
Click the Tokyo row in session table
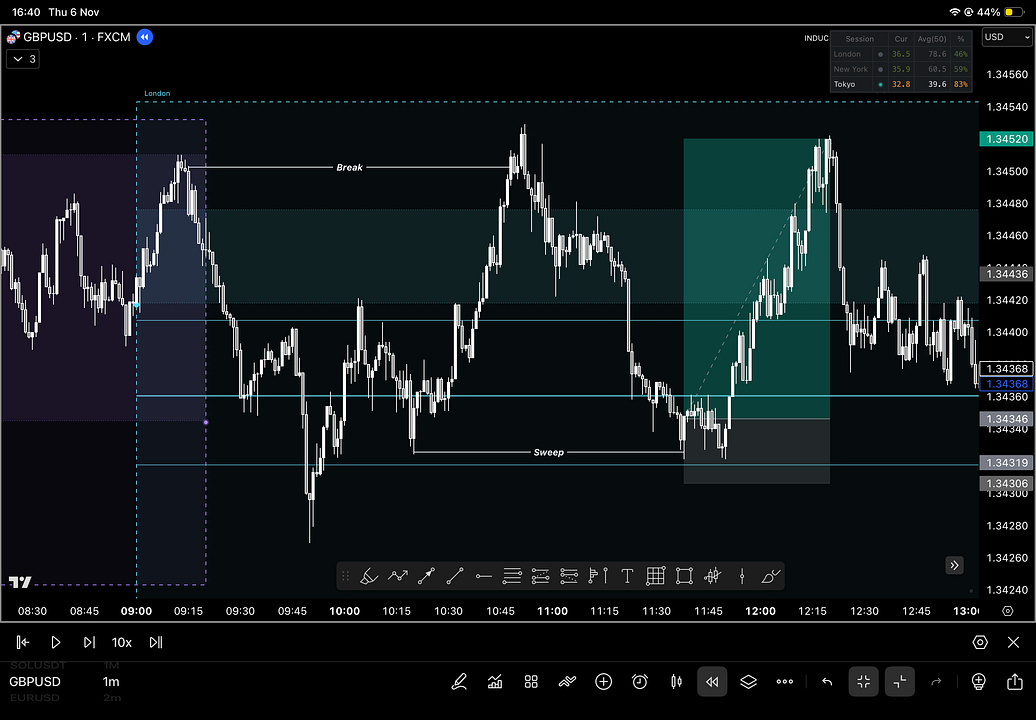(900, 85)
